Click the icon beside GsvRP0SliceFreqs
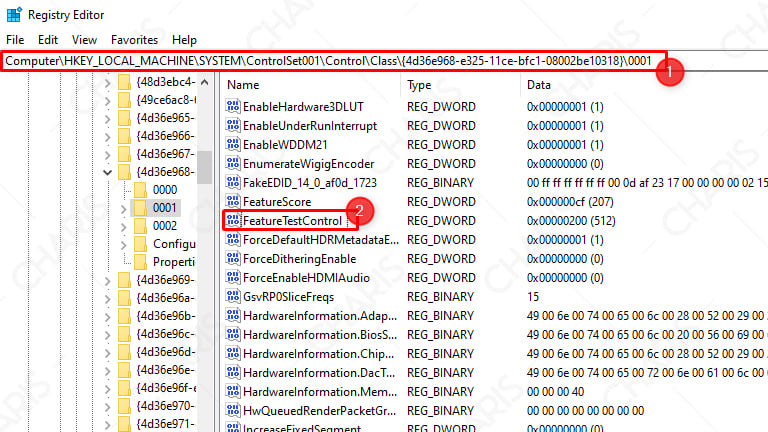This screenshot has width=768, height=432. click(x=233, y=296)
